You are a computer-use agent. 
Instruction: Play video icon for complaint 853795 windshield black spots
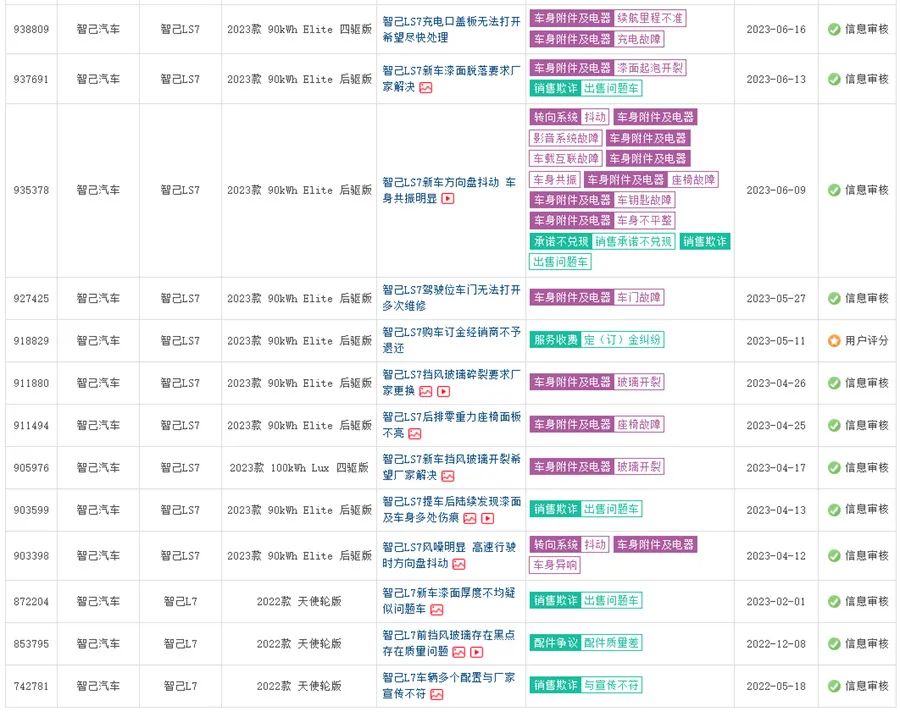pyautogui.click(x=476, y=652)
